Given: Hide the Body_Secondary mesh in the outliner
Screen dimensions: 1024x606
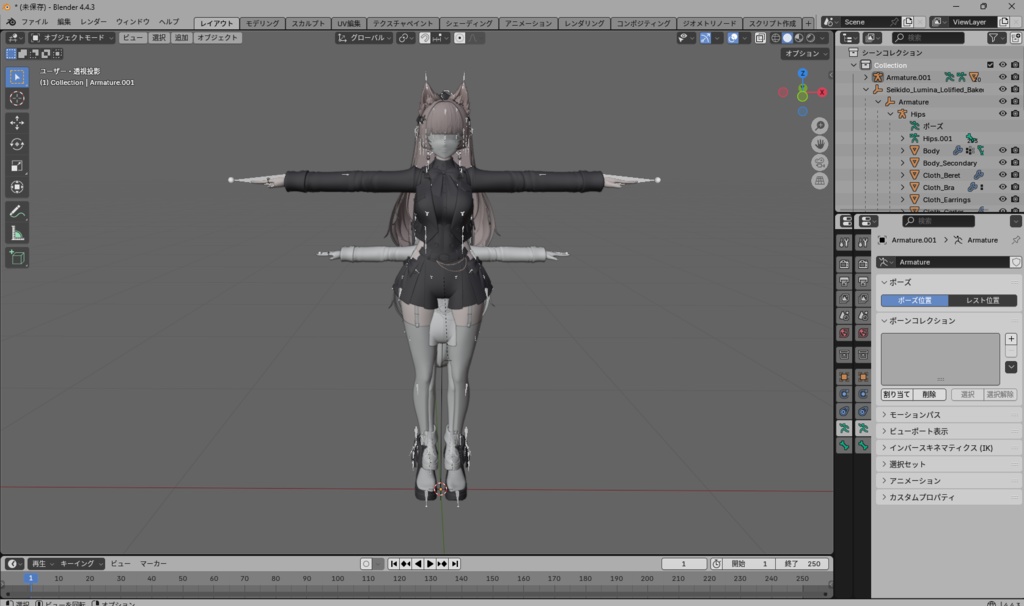Looking at the screenshot, I should pos(1003,163).
